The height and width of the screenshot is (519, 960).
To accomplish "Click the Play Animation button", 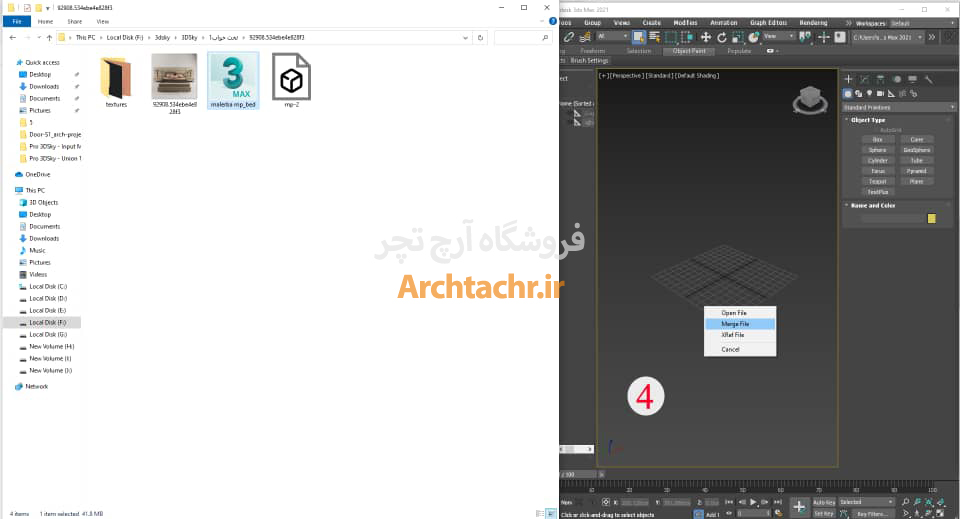I will coord(753,502).
